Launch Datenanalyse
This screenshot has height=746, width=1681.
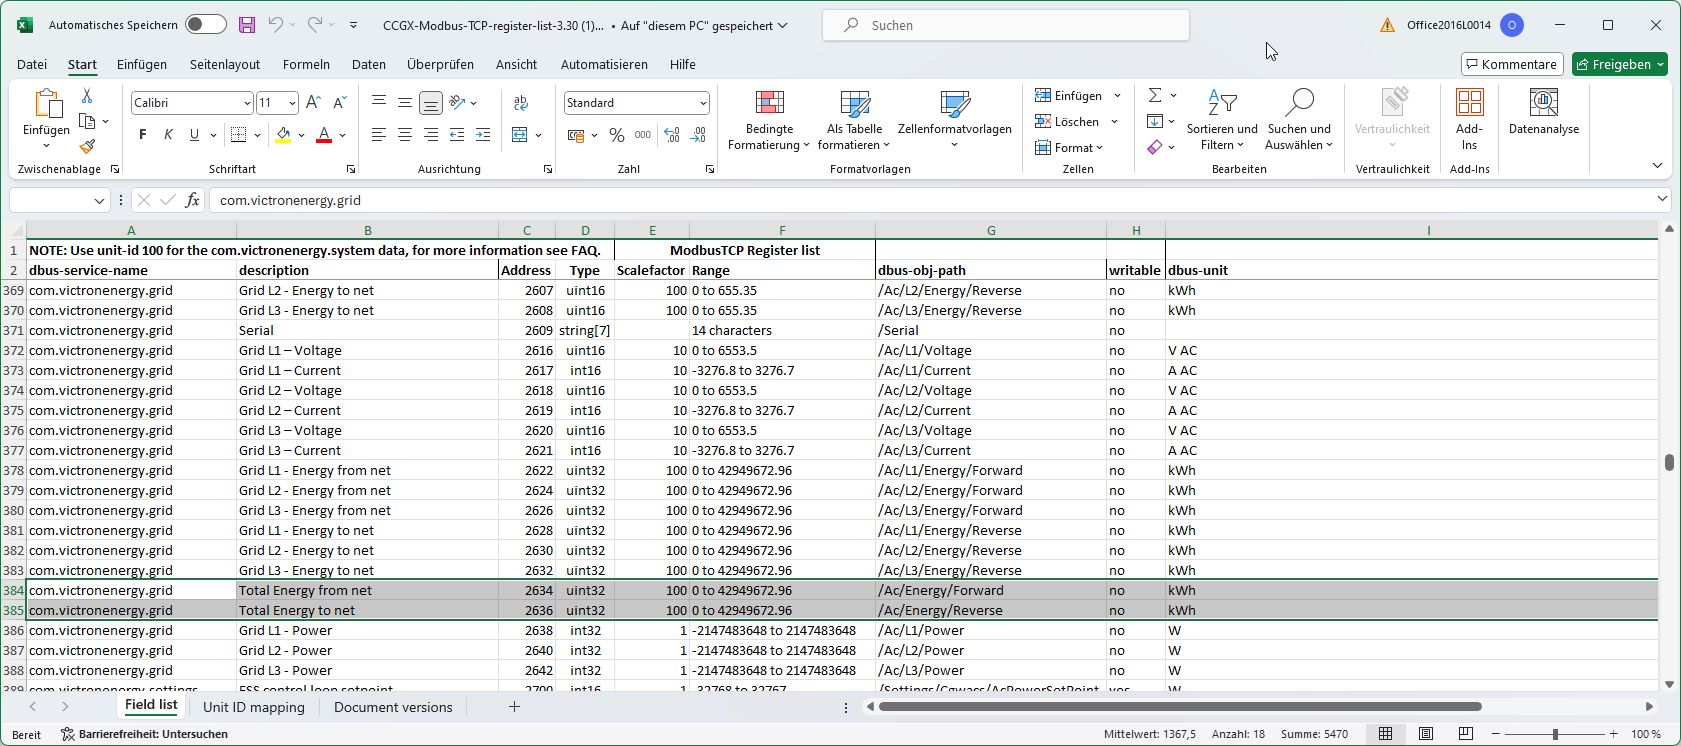tap(1544, 112)
